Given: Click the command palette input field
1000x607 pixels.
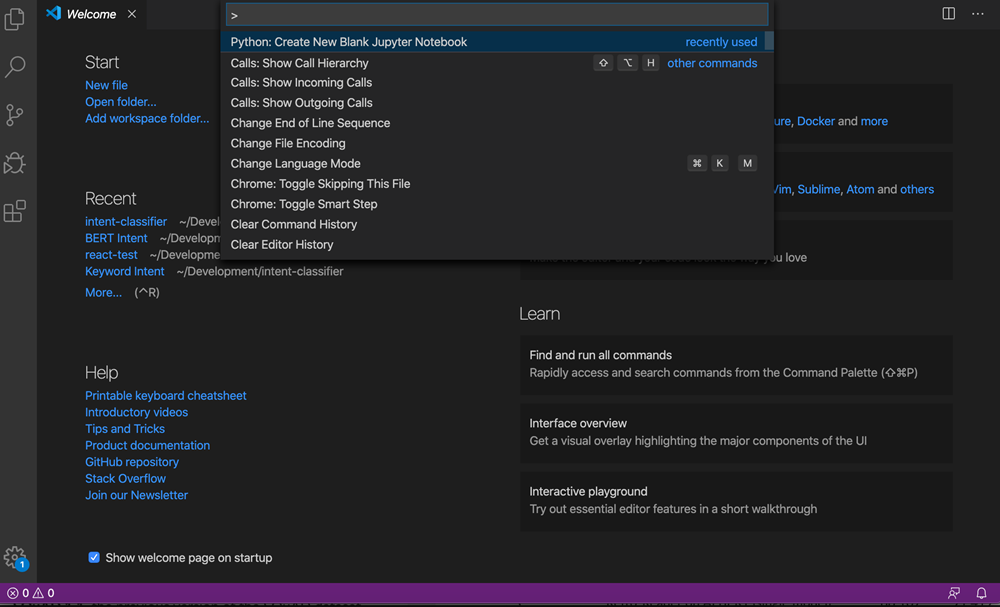Looking at the screenshot, I should point(497,15).
